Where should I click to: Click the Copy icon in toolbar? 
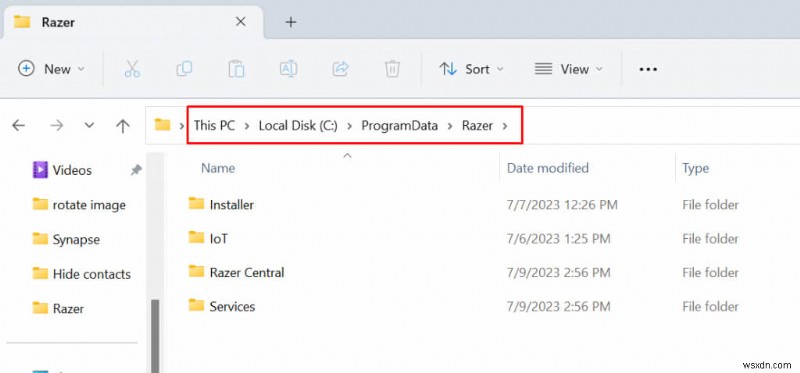point(184,69)
